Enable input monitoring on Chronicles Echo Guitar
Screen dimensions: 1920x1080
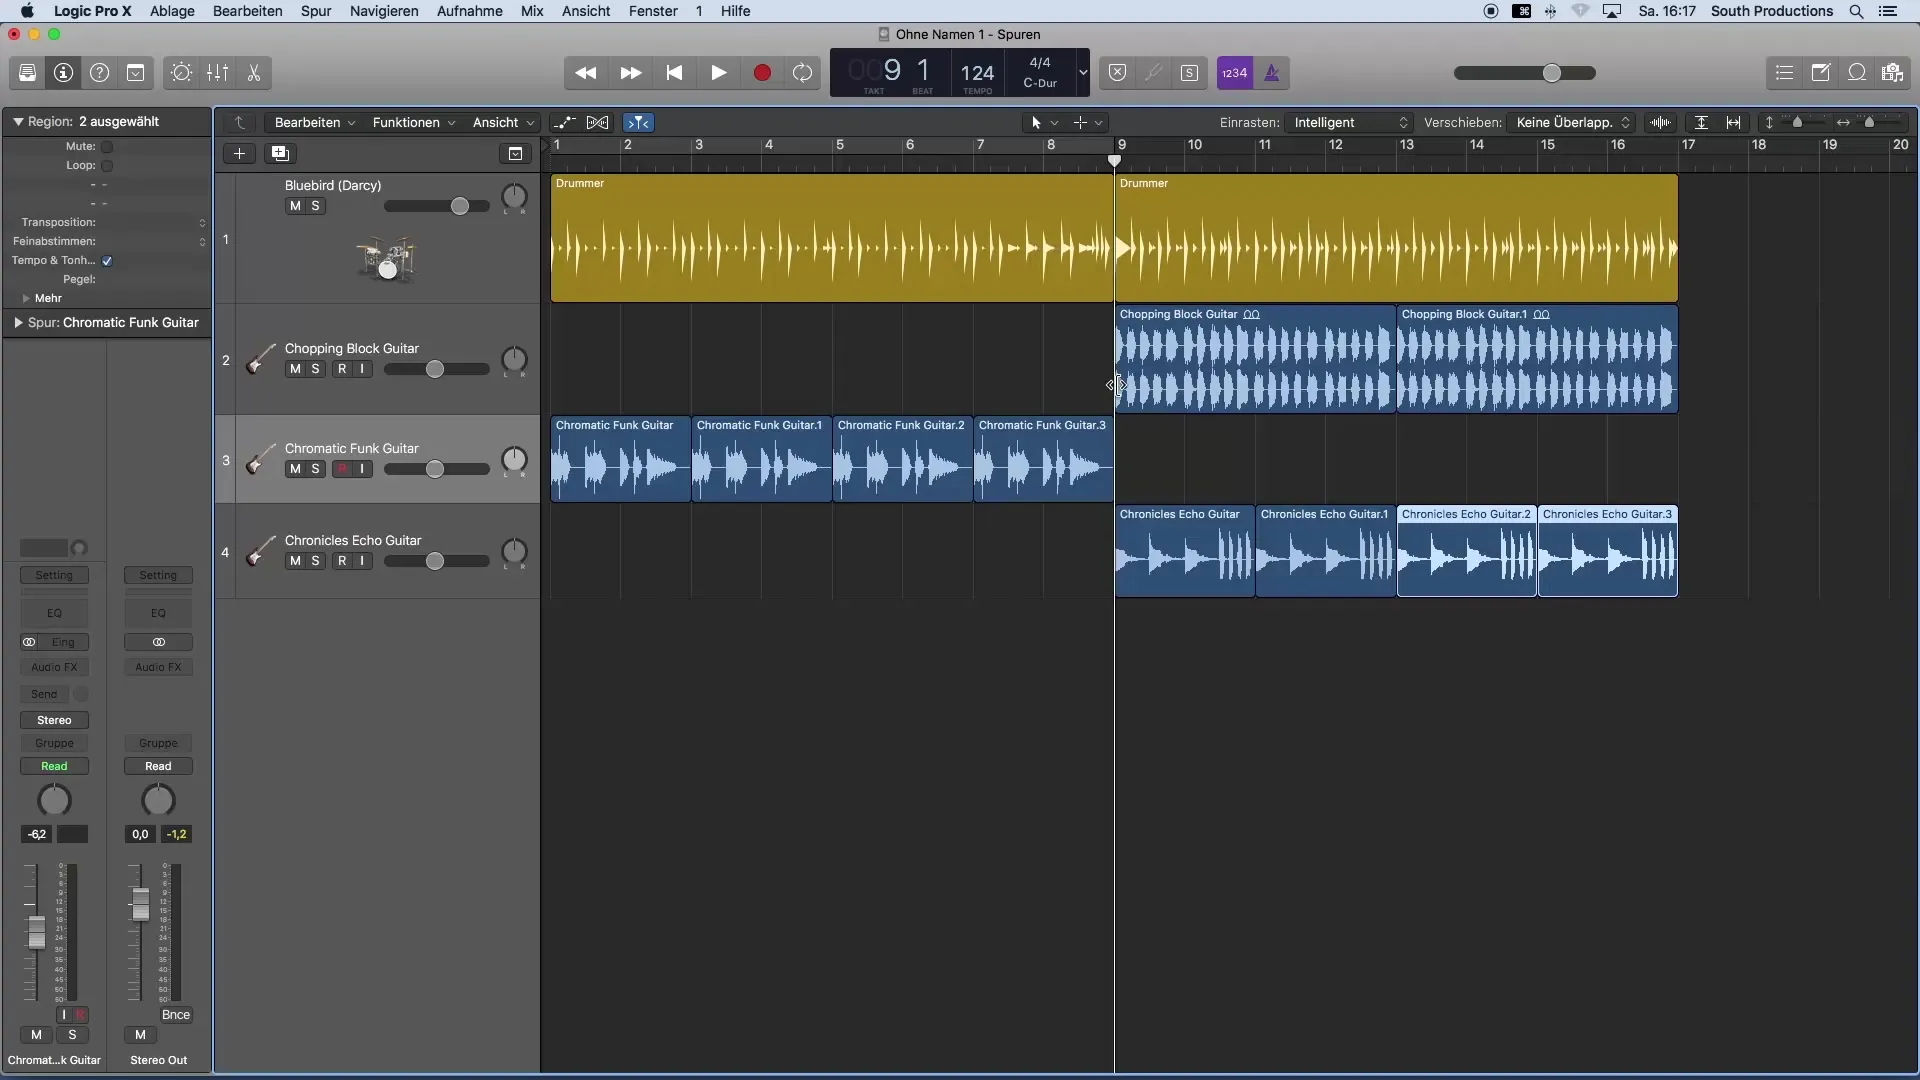[362, 561]
